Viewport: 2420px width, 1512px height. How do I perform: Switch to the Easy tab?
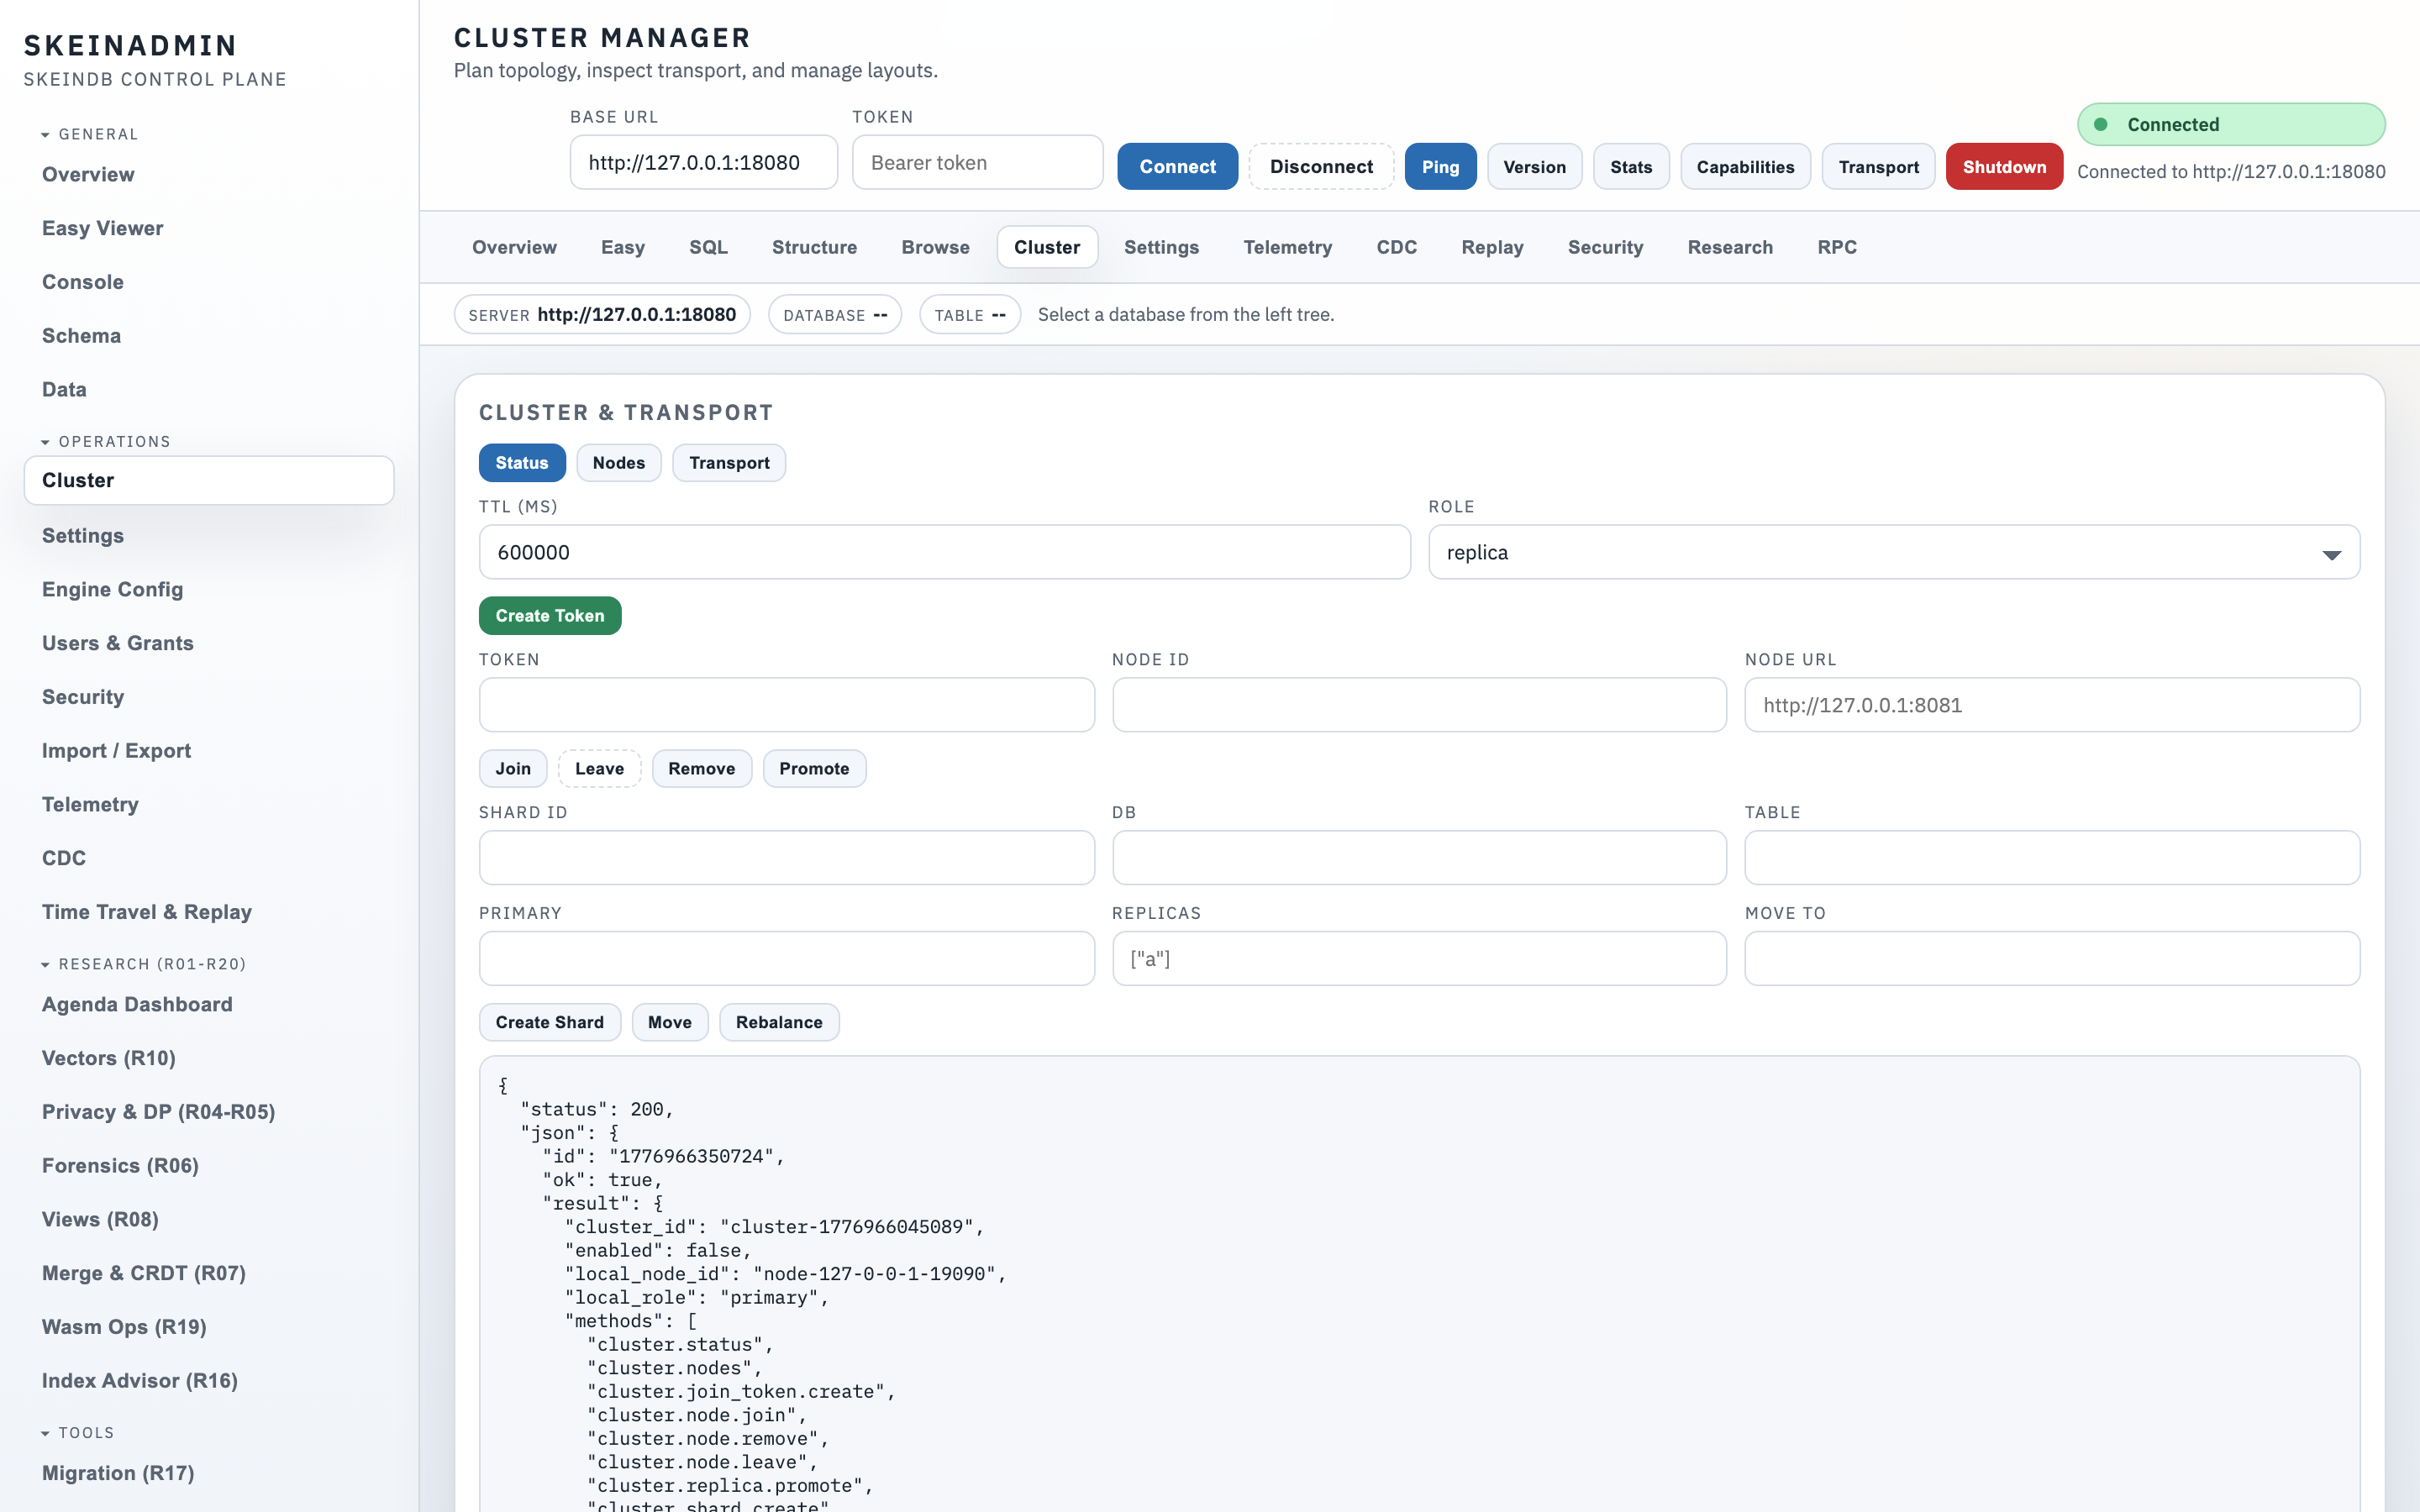click(x=622, y=247)
